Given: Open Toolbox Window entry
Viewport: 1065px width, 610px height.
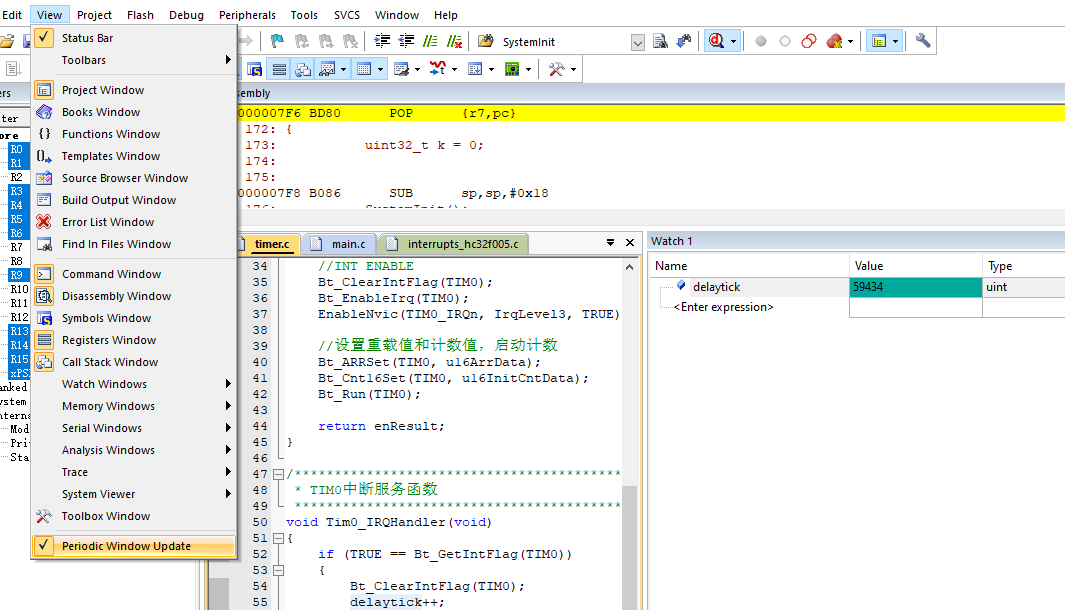Looking at the screenshot, I should [134, 516].
